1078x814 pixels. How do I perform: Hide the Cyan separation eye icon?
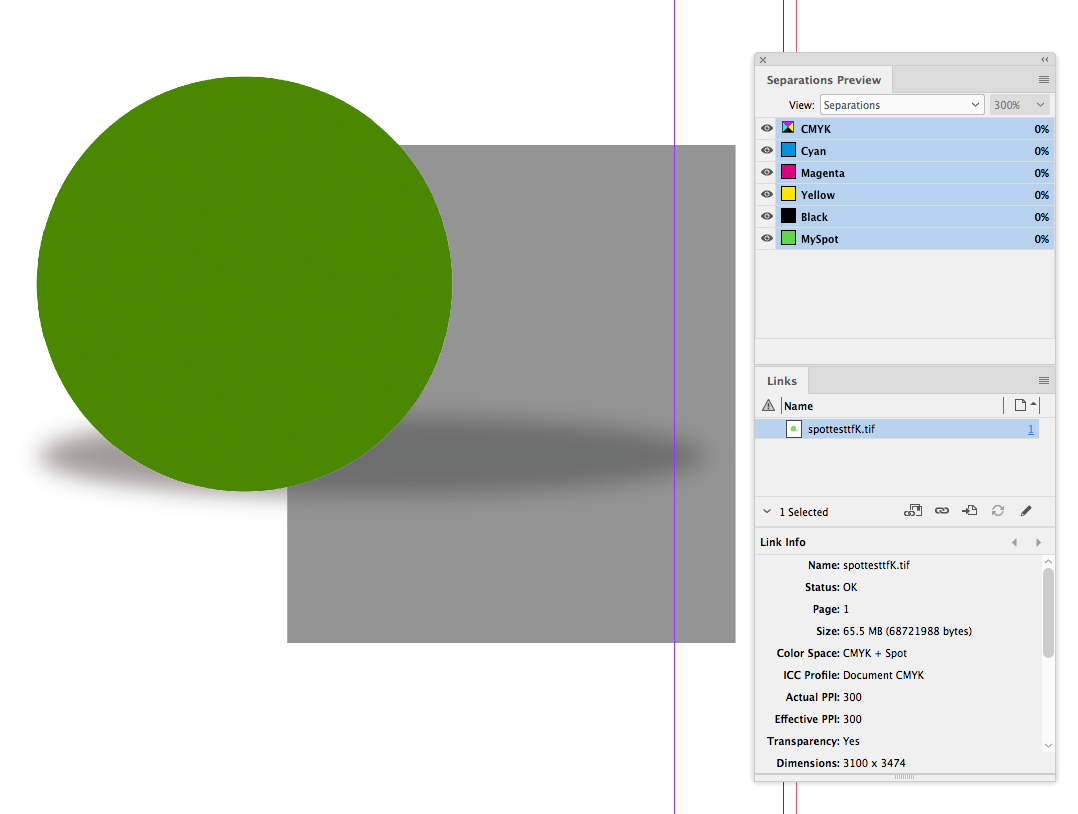click(x=766, y=150)
